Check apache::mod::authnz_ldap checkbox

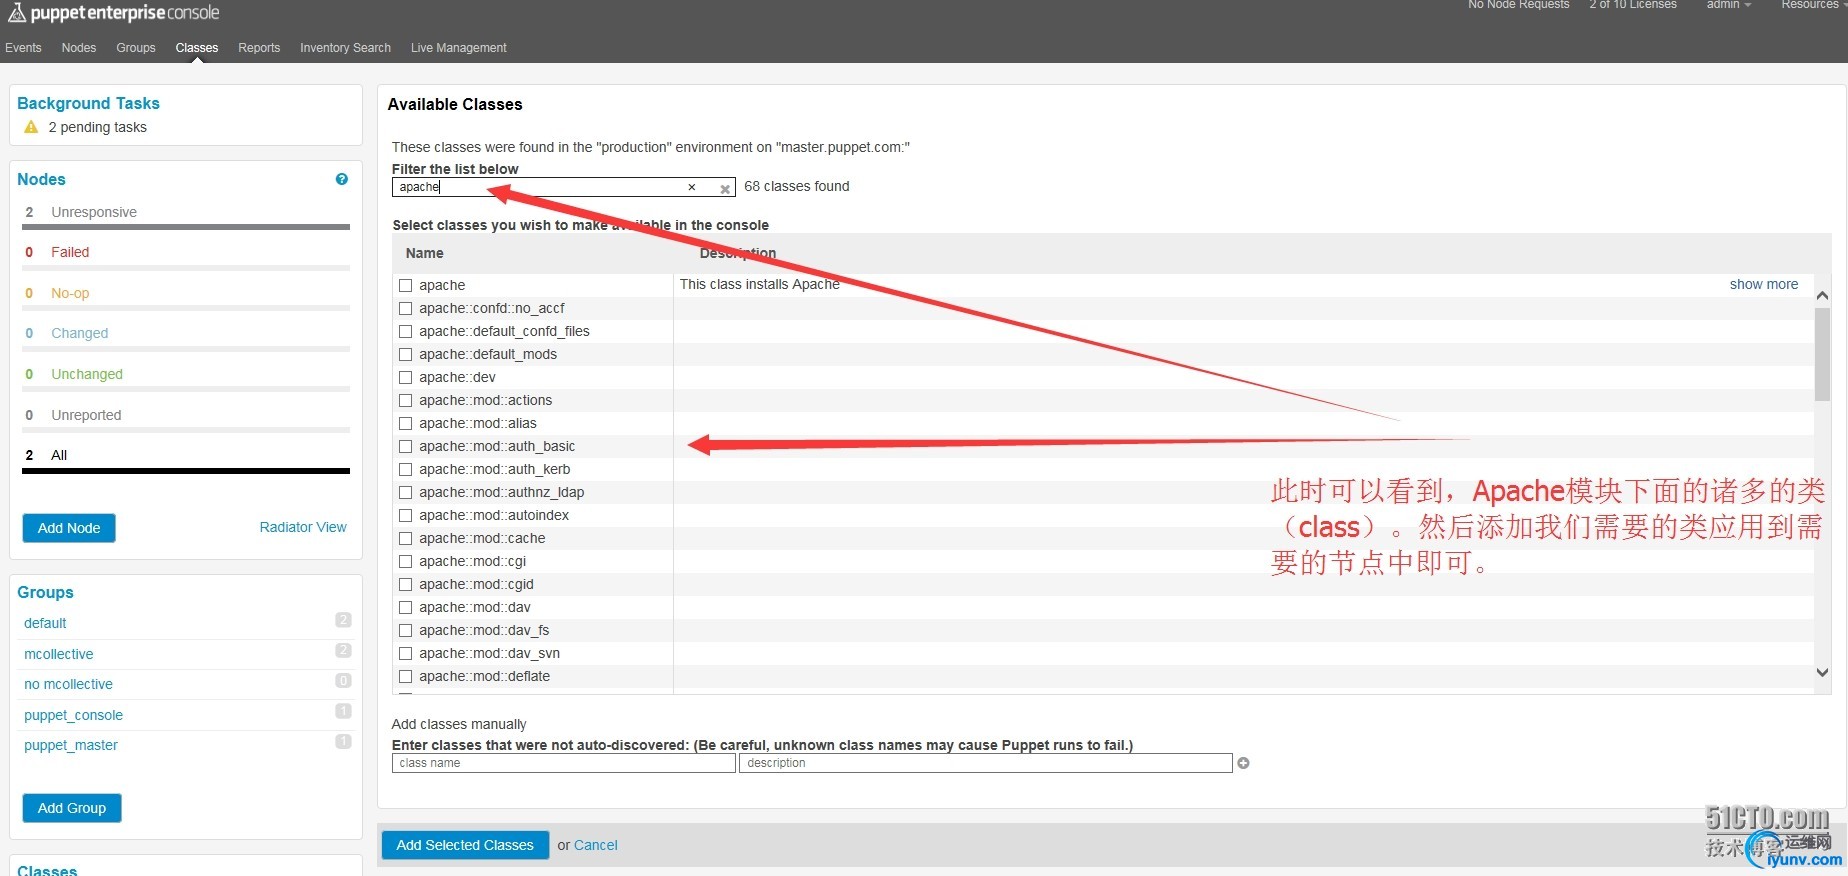click(x=406, y=492)
